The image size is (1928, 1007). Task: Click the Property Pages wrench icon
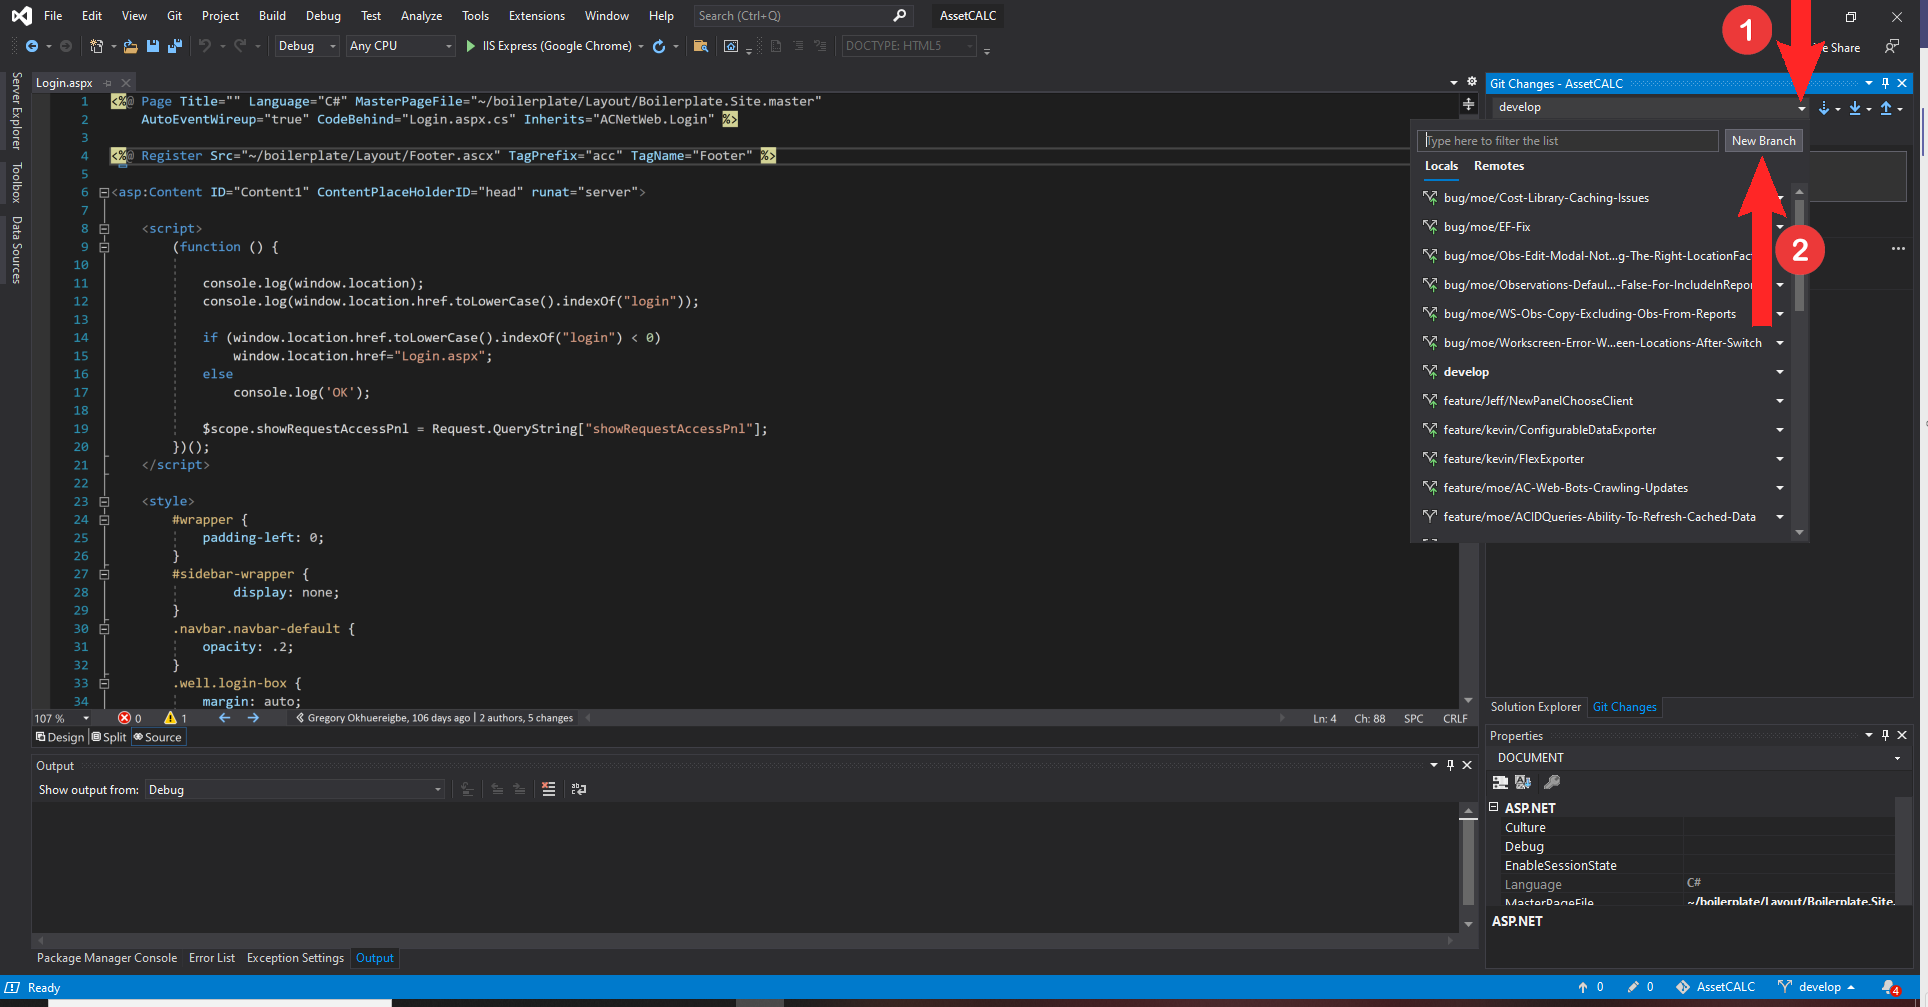[1552, 782]
